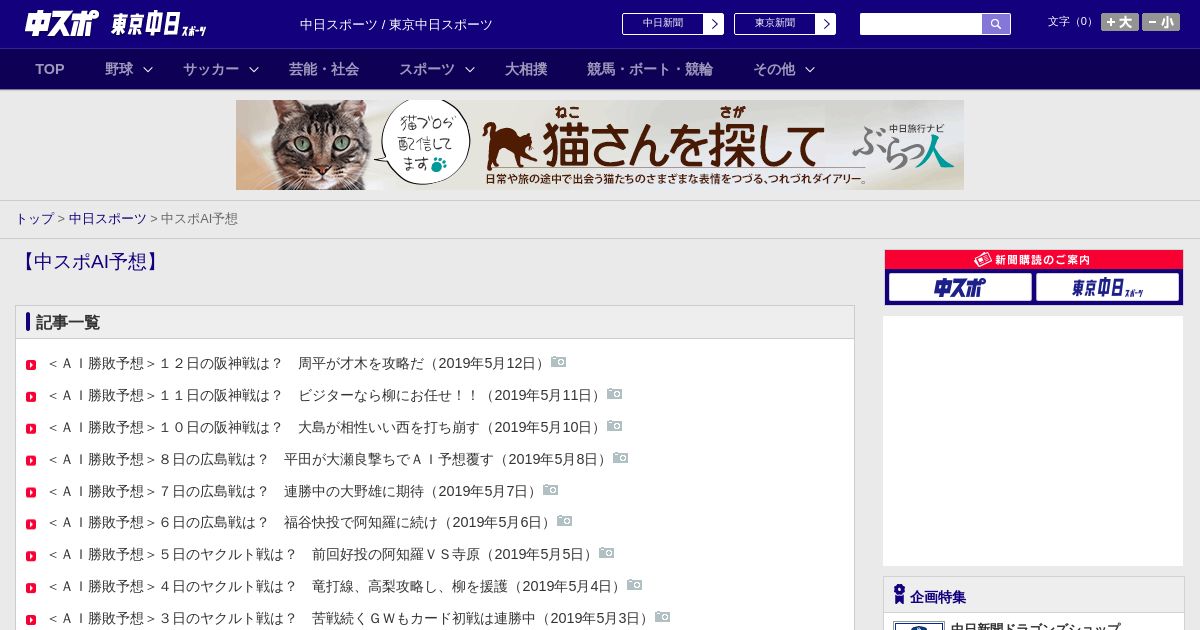Screen dimensions: 1200x630
Task: Open article about 10日の阪神戦
Action: (326, 427)
